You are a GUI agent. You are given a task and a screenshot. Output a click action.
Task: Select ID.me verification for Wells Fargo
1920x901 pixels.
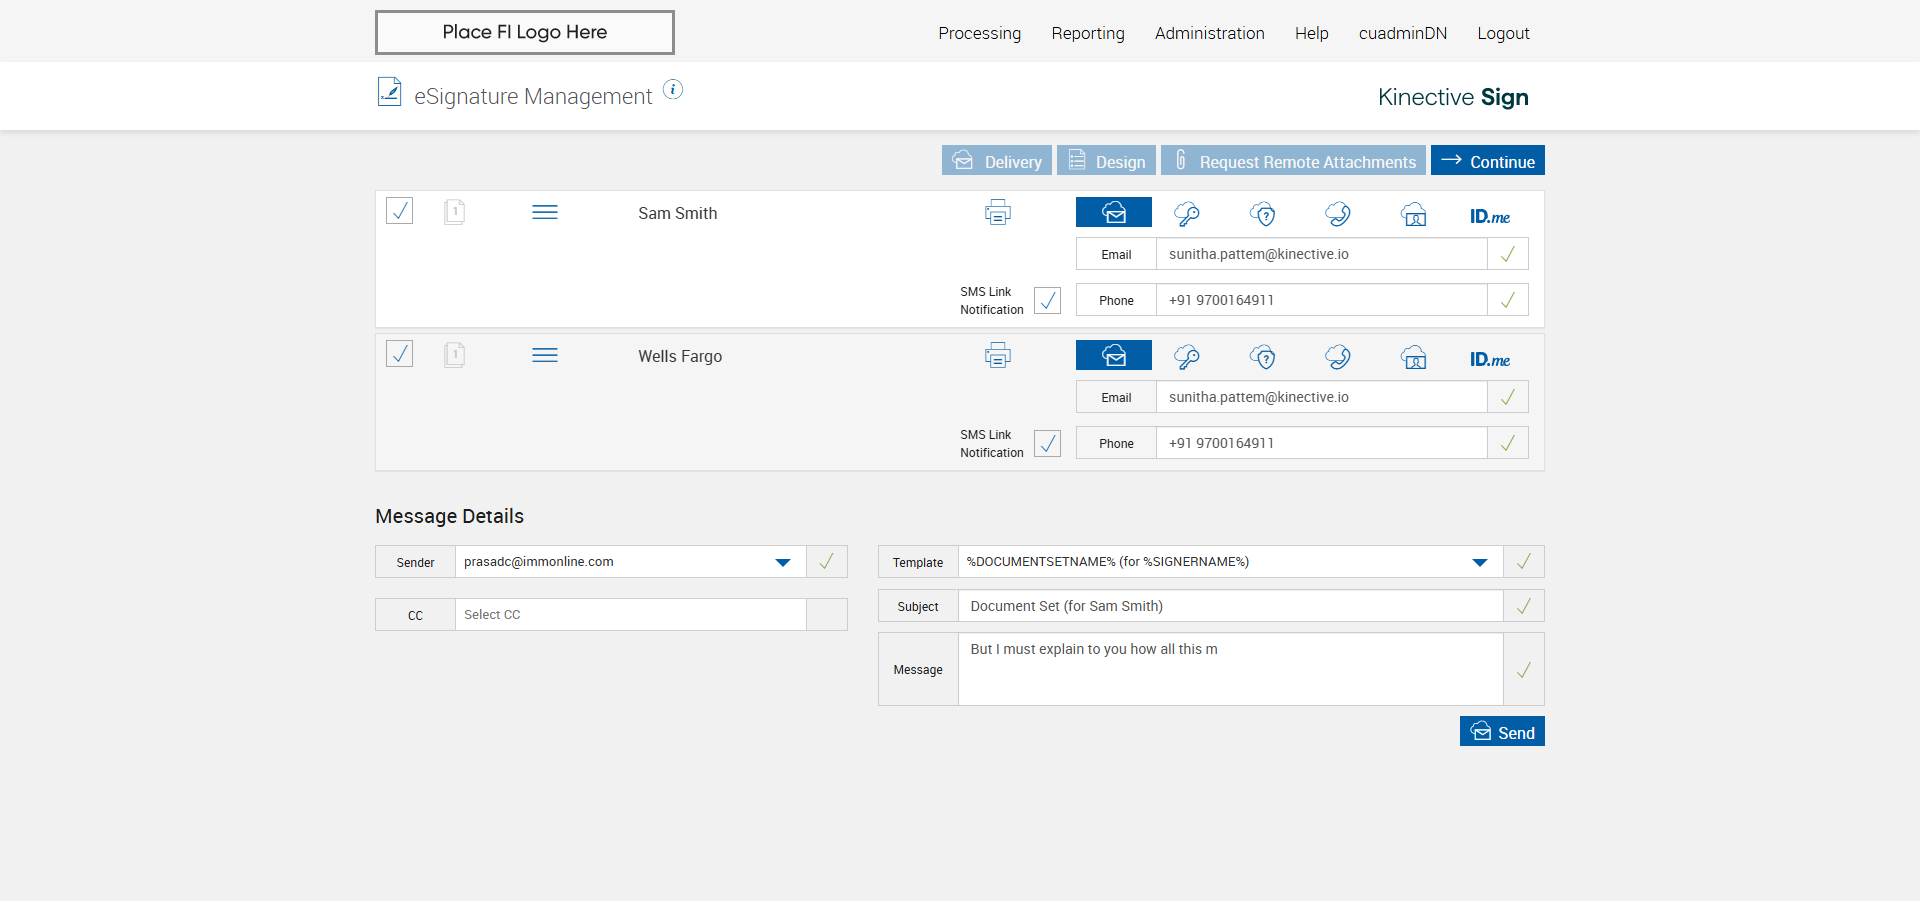pos(1489,359)
